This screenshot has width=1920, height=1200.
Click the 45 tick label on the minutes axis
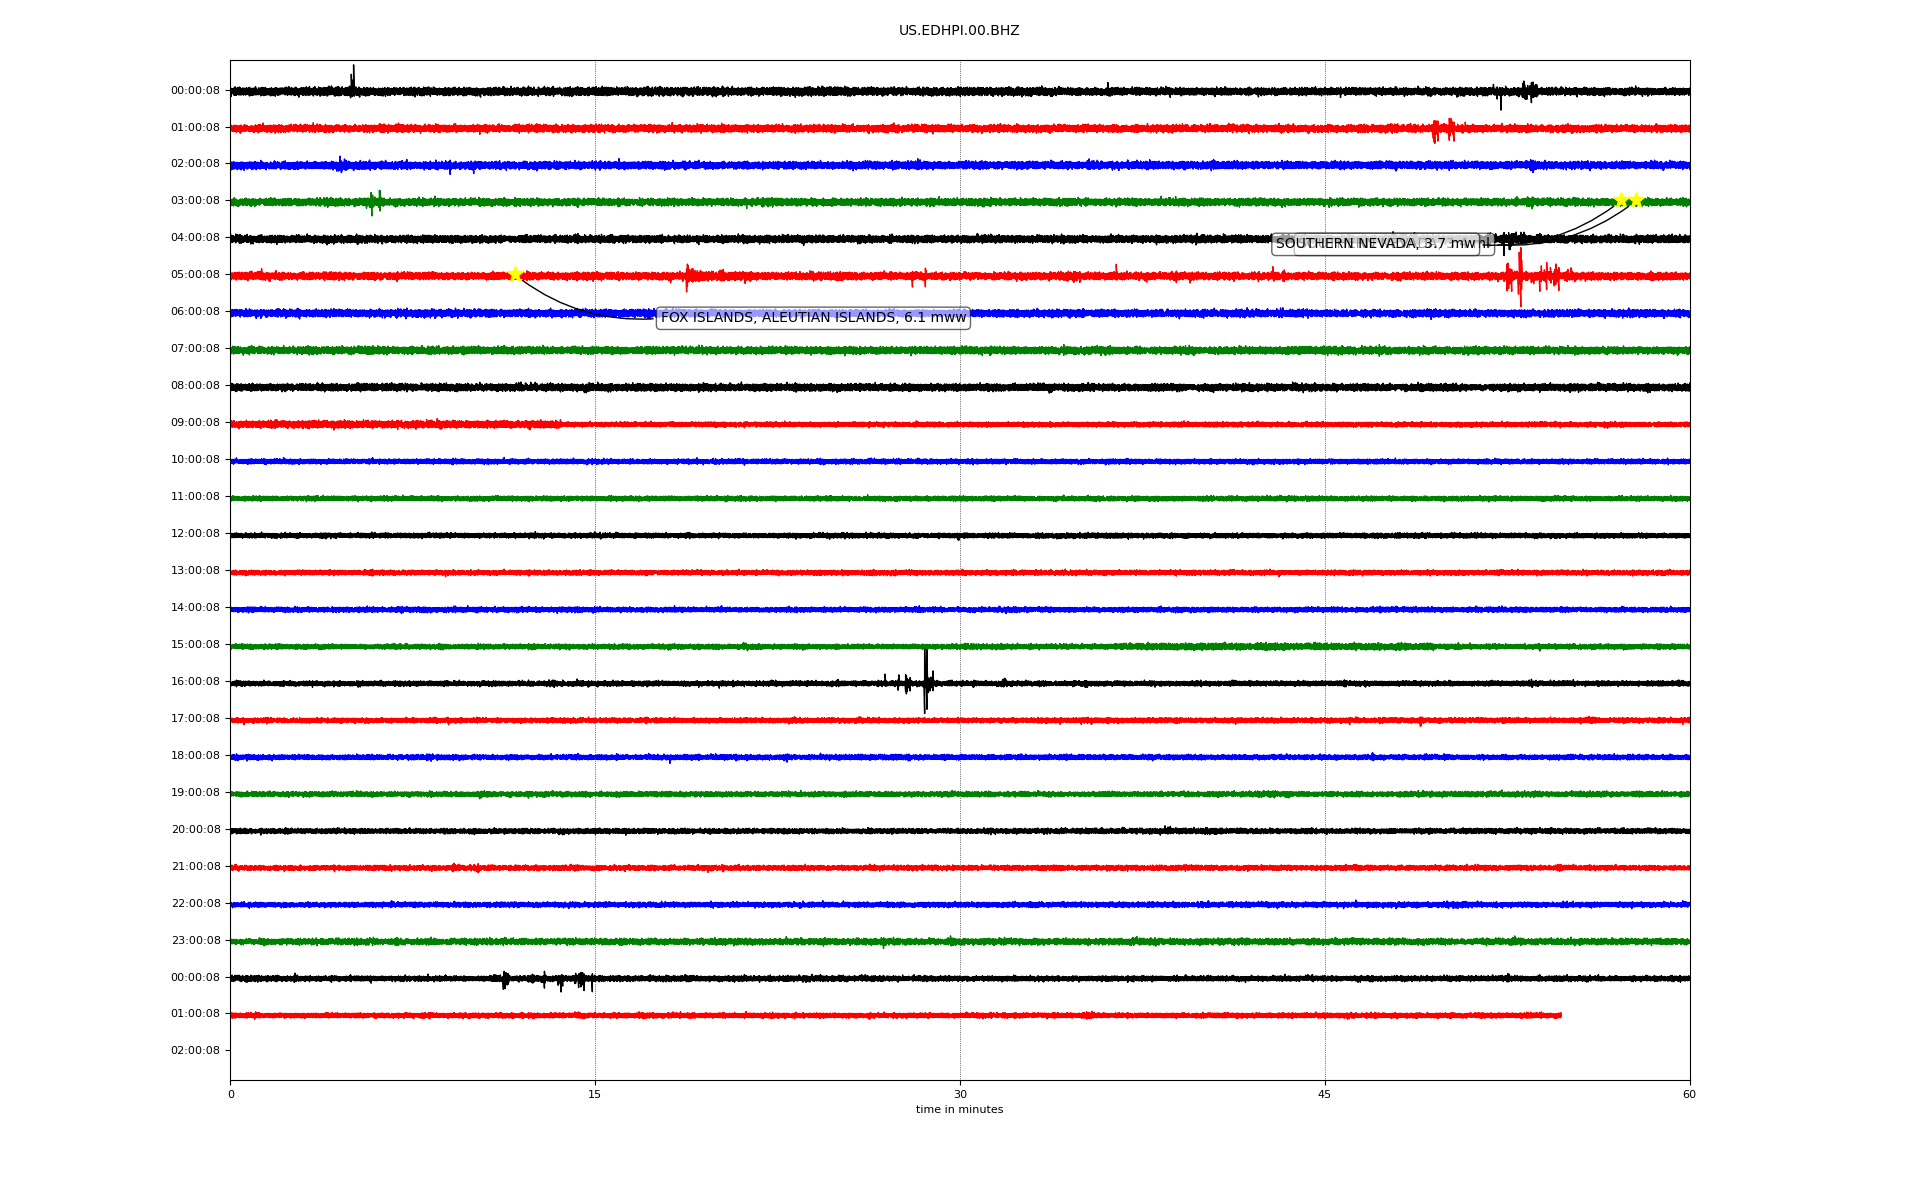coord(1325,1094)
